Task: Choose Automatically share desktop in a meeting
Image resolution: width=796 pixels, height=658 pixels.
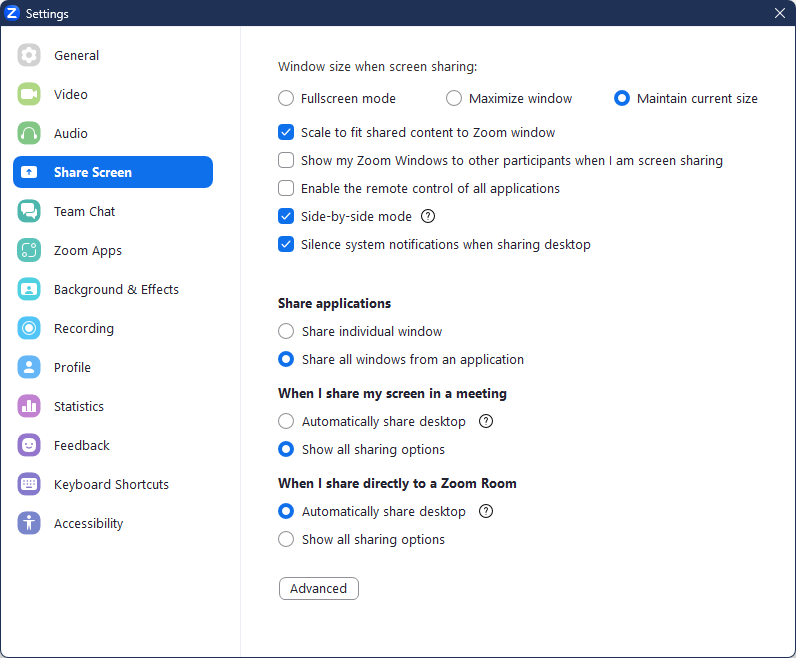Action: pos(286,421)
